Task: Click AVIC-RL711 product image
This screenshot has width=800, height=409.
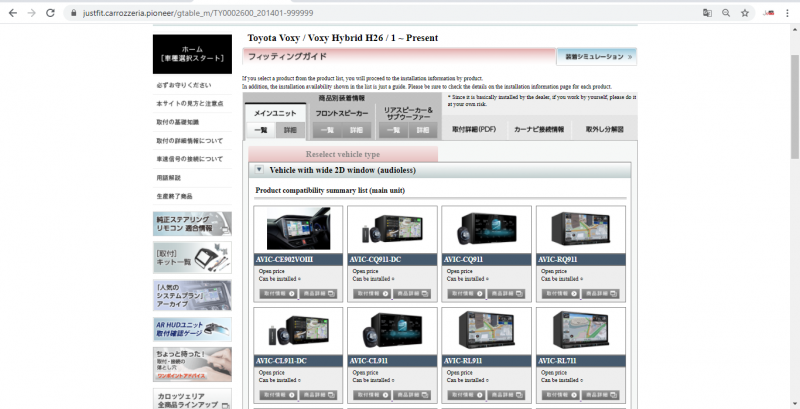Action: (581, 330)
